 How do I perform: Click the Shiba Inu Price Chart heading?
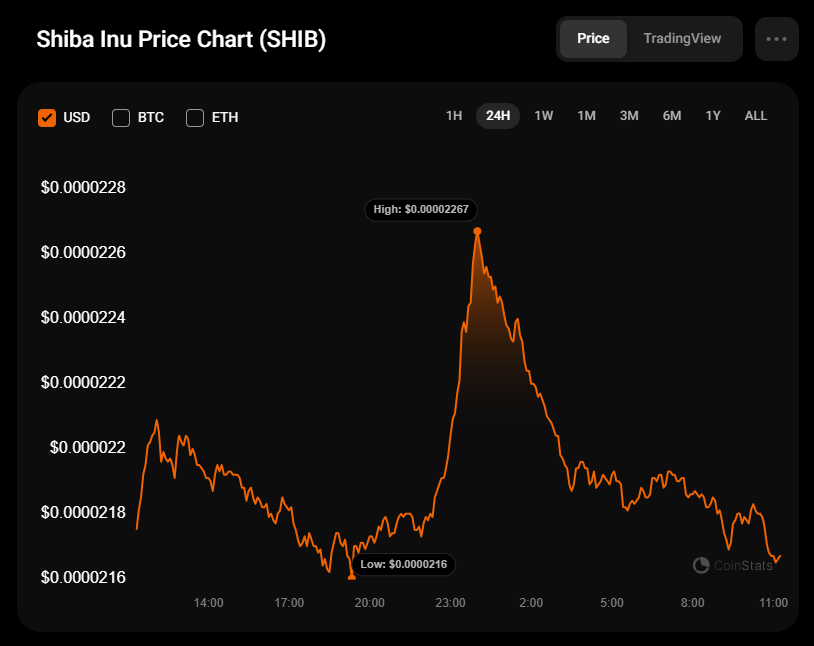pos(181,40)
